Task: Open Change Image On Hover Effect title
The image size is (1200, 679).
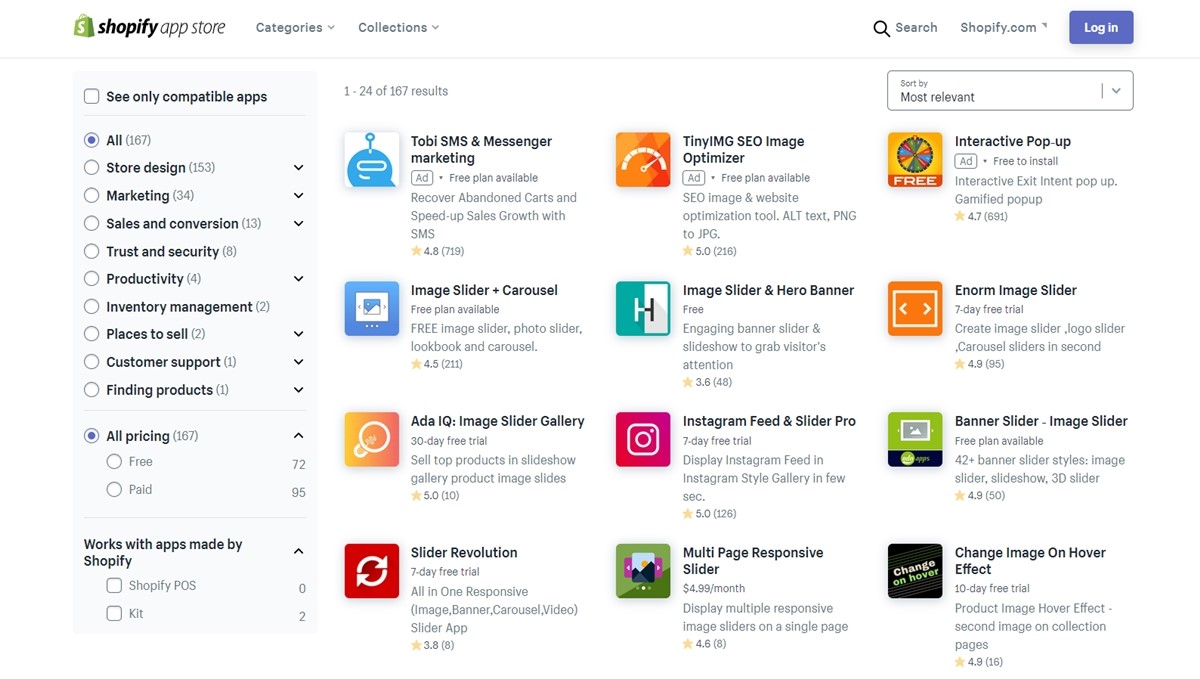Action: pyautogui.click(x=1030, y=561)
